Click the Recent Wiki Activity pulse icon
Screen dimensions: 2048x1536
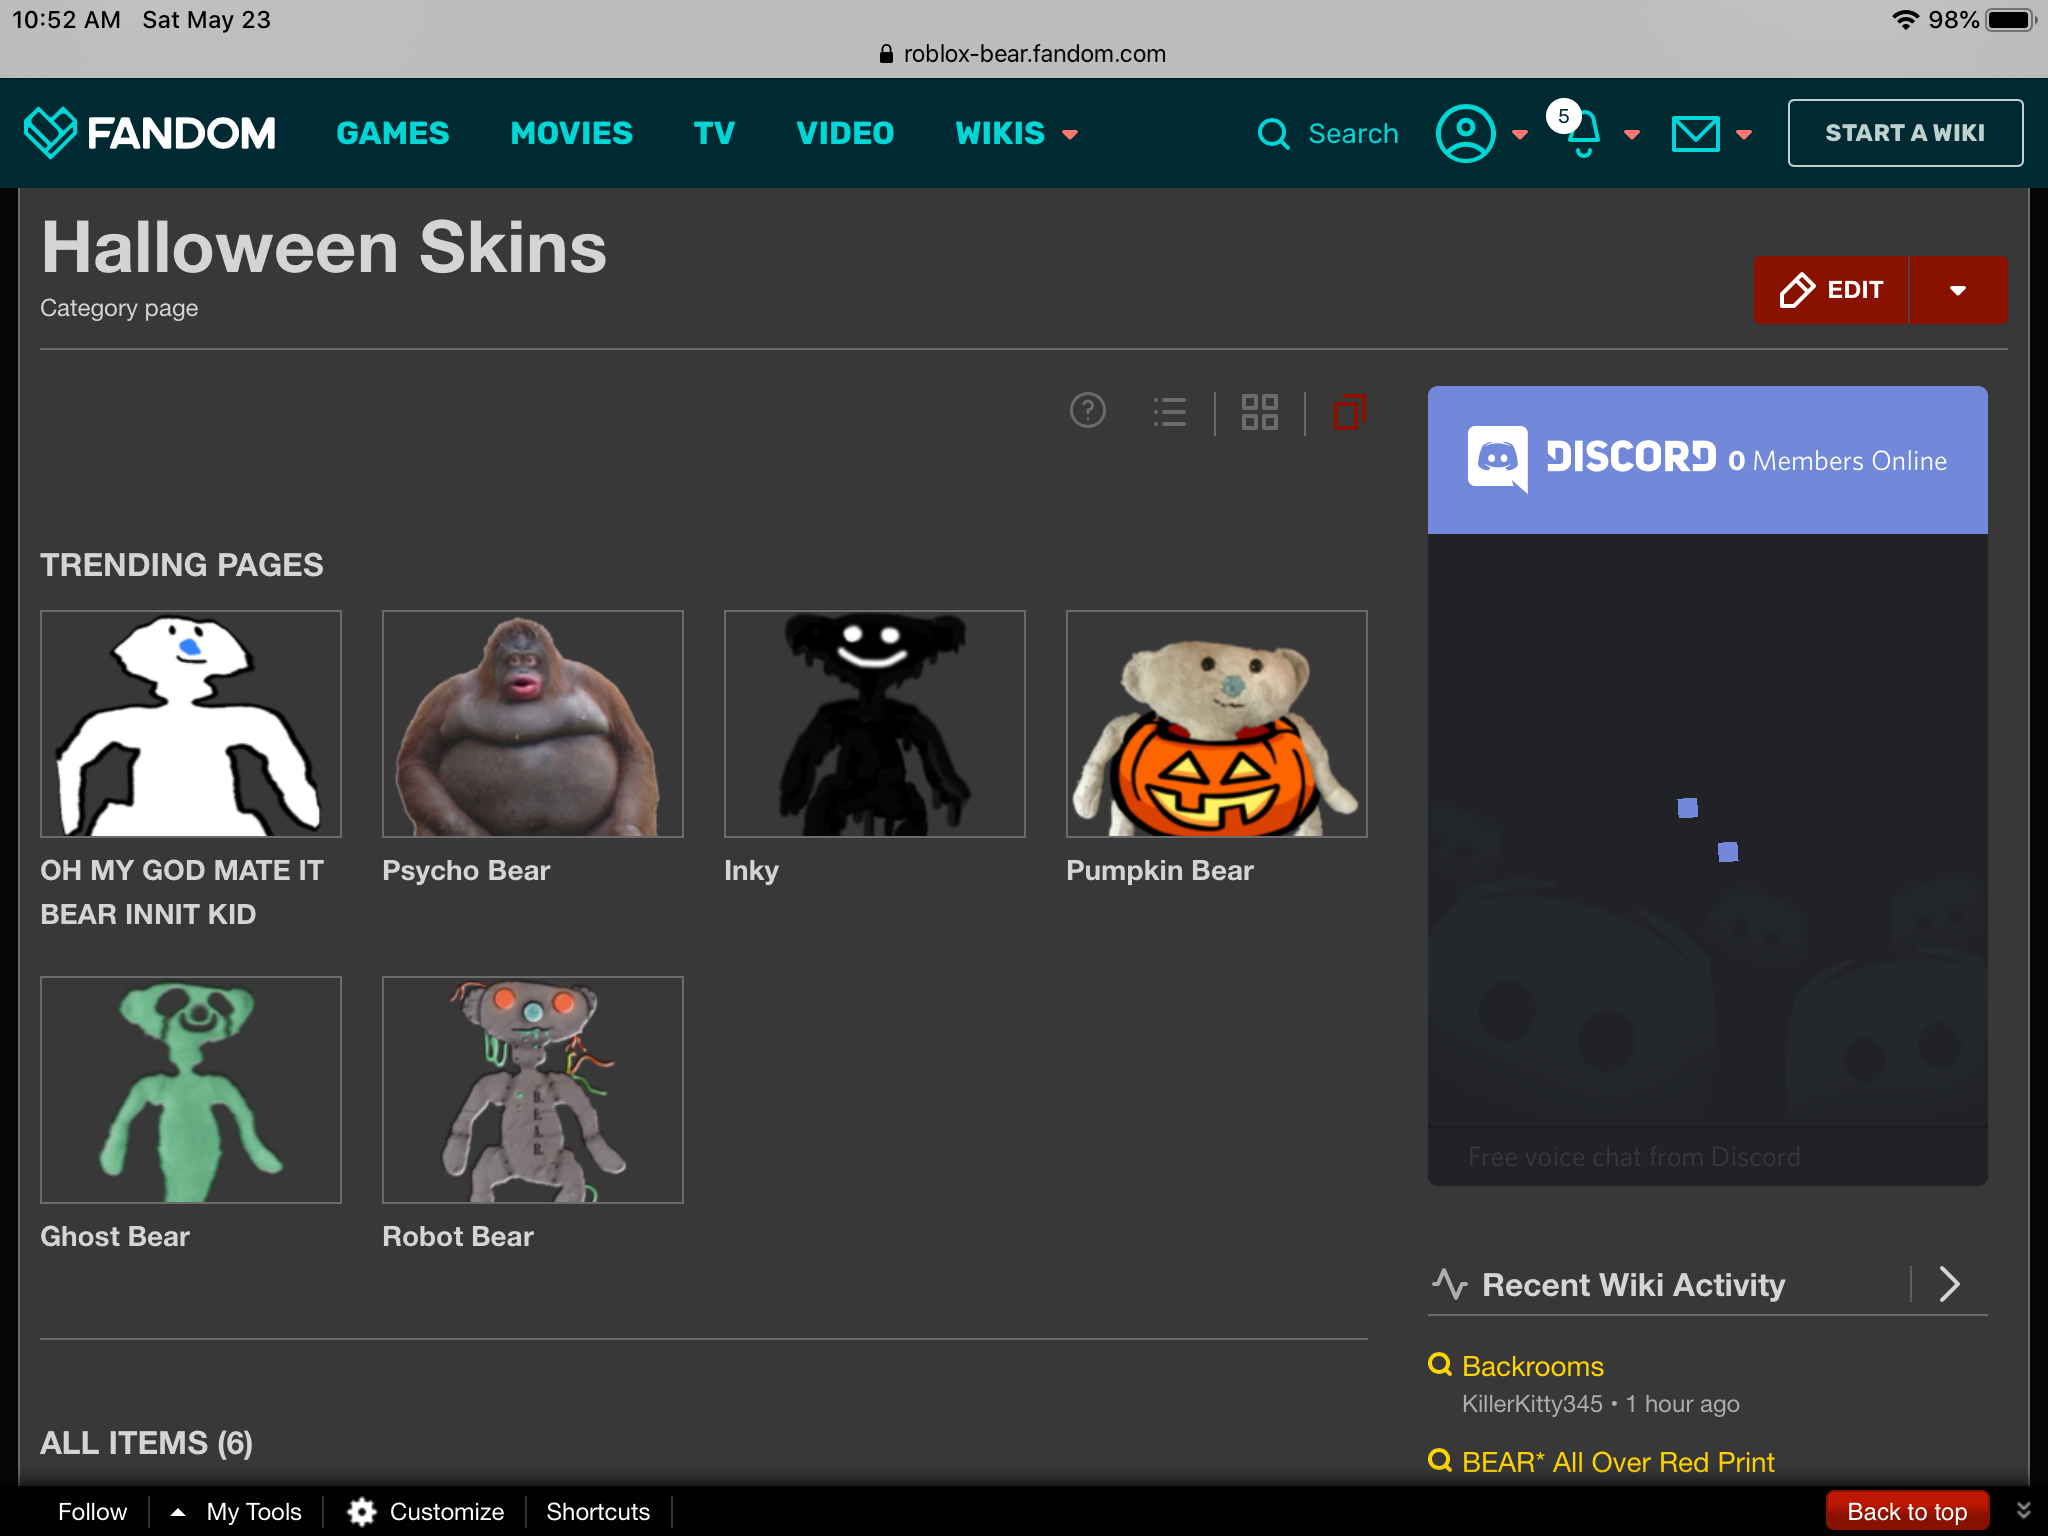(1449, 1284)
